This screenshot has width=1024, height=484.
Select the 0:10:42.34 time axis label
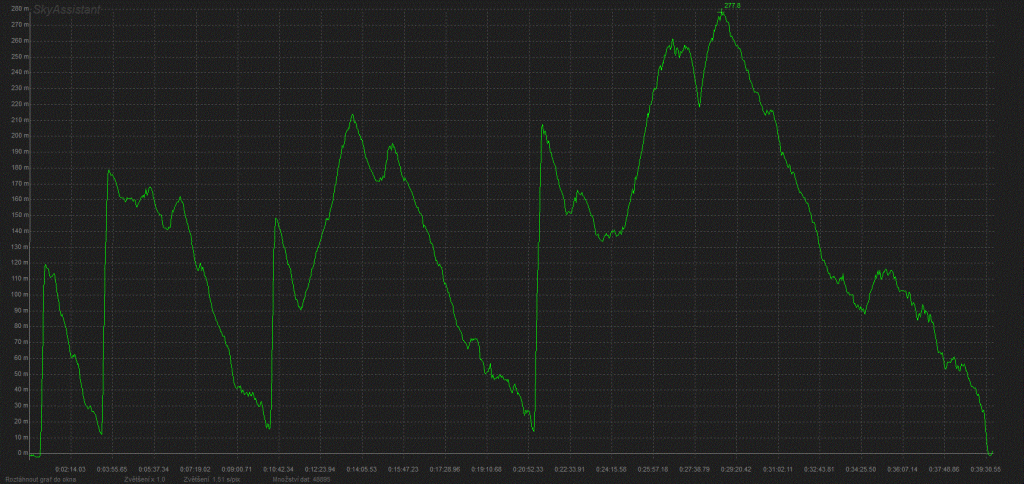(x=278, y=468)
